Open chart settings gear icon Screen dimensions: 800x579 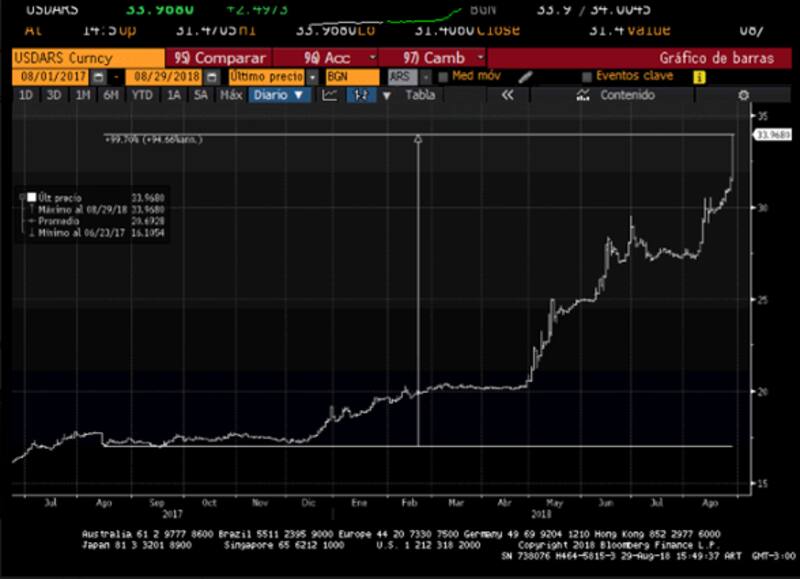[x=743, y=95]
